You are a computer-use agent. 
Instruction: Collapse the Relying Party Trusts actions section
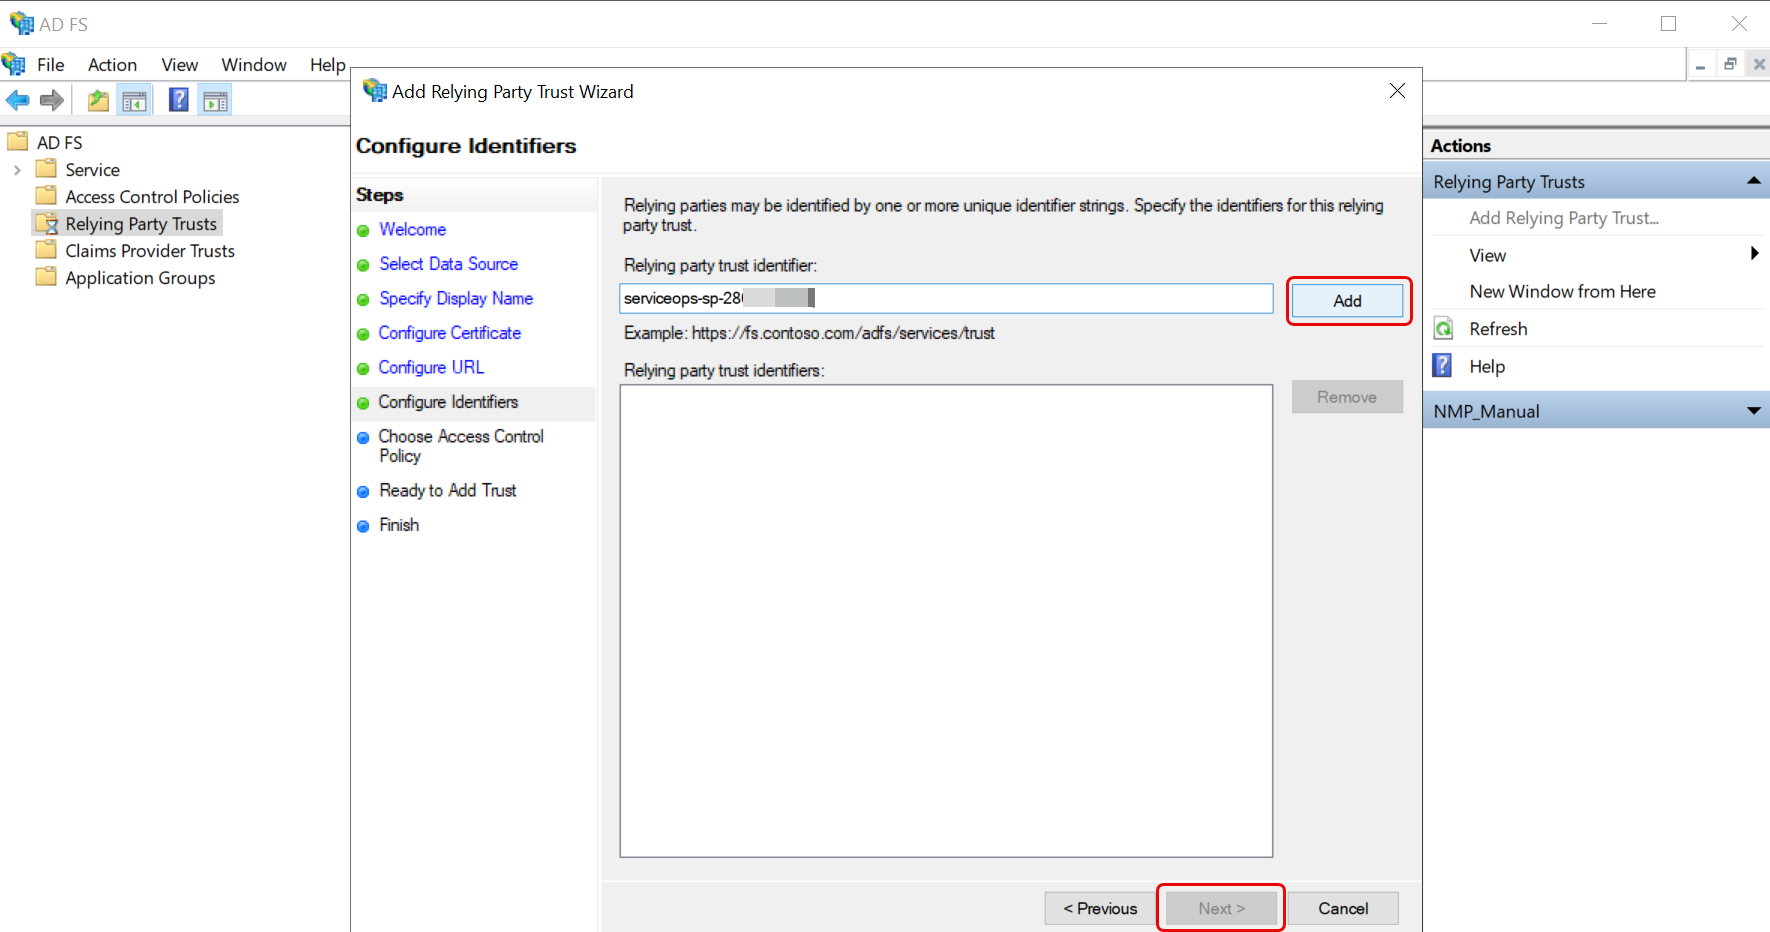(1753, 181)
